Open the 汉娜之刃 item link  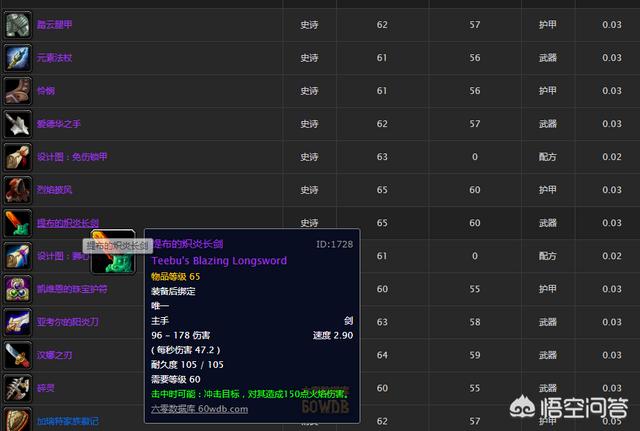54,355
